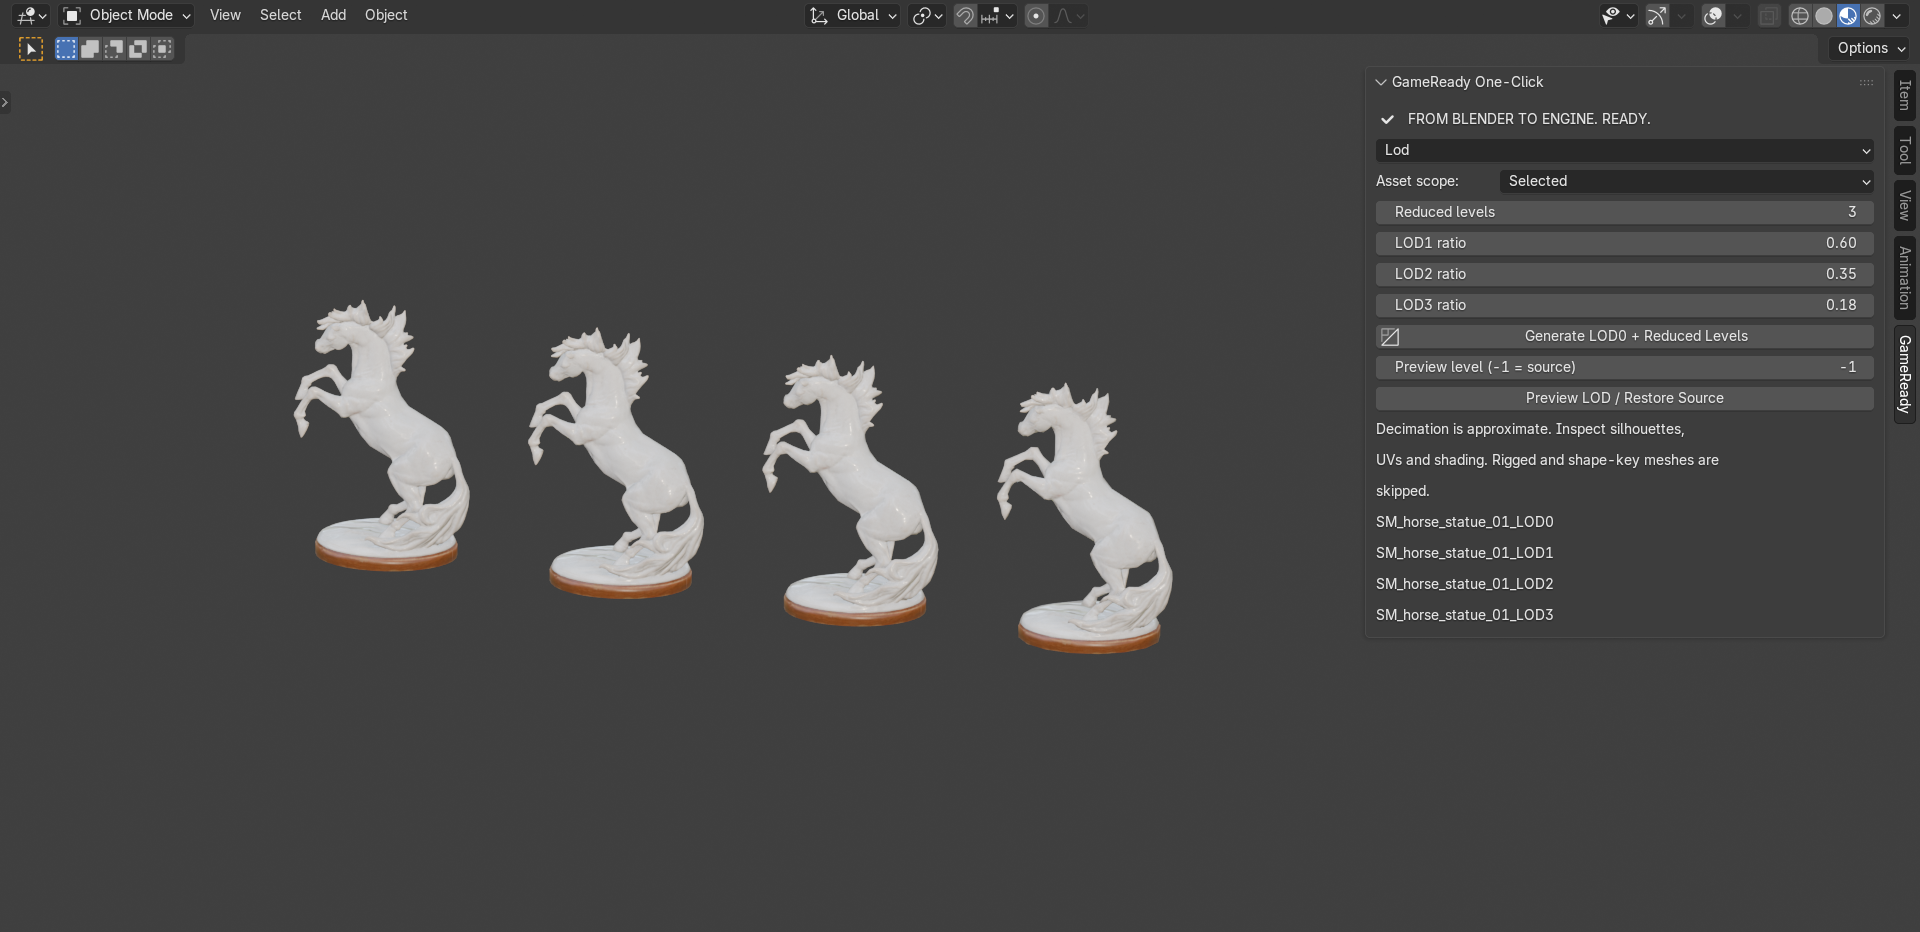Open pivot point dropdown
This screenshot has width=1920, height=932.
click(927, 16)
